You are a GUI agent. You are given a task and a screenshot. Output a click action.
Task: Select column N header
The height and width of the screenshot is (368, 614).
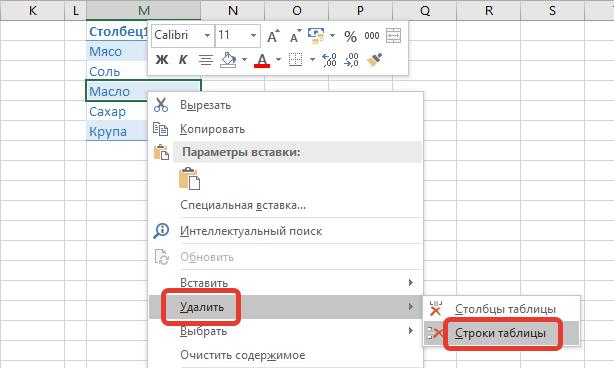tap(233, 10)
